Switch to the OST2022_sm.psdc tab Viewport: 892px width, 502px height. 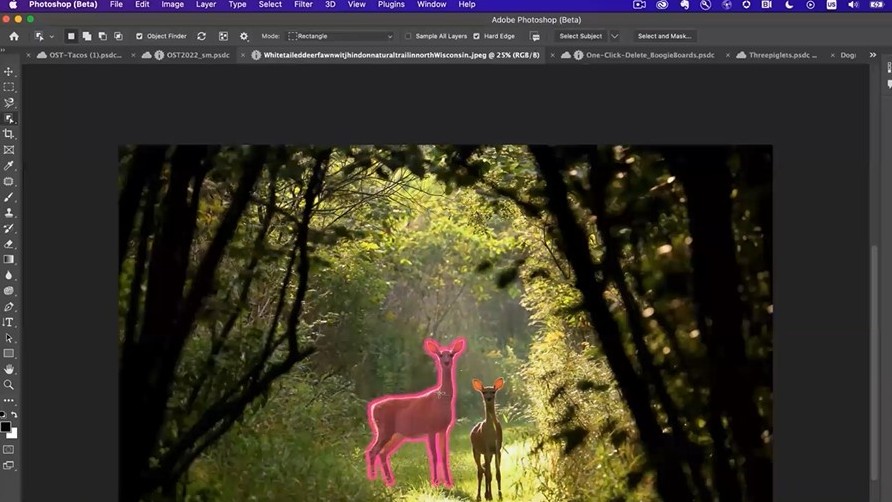point(192,55)
